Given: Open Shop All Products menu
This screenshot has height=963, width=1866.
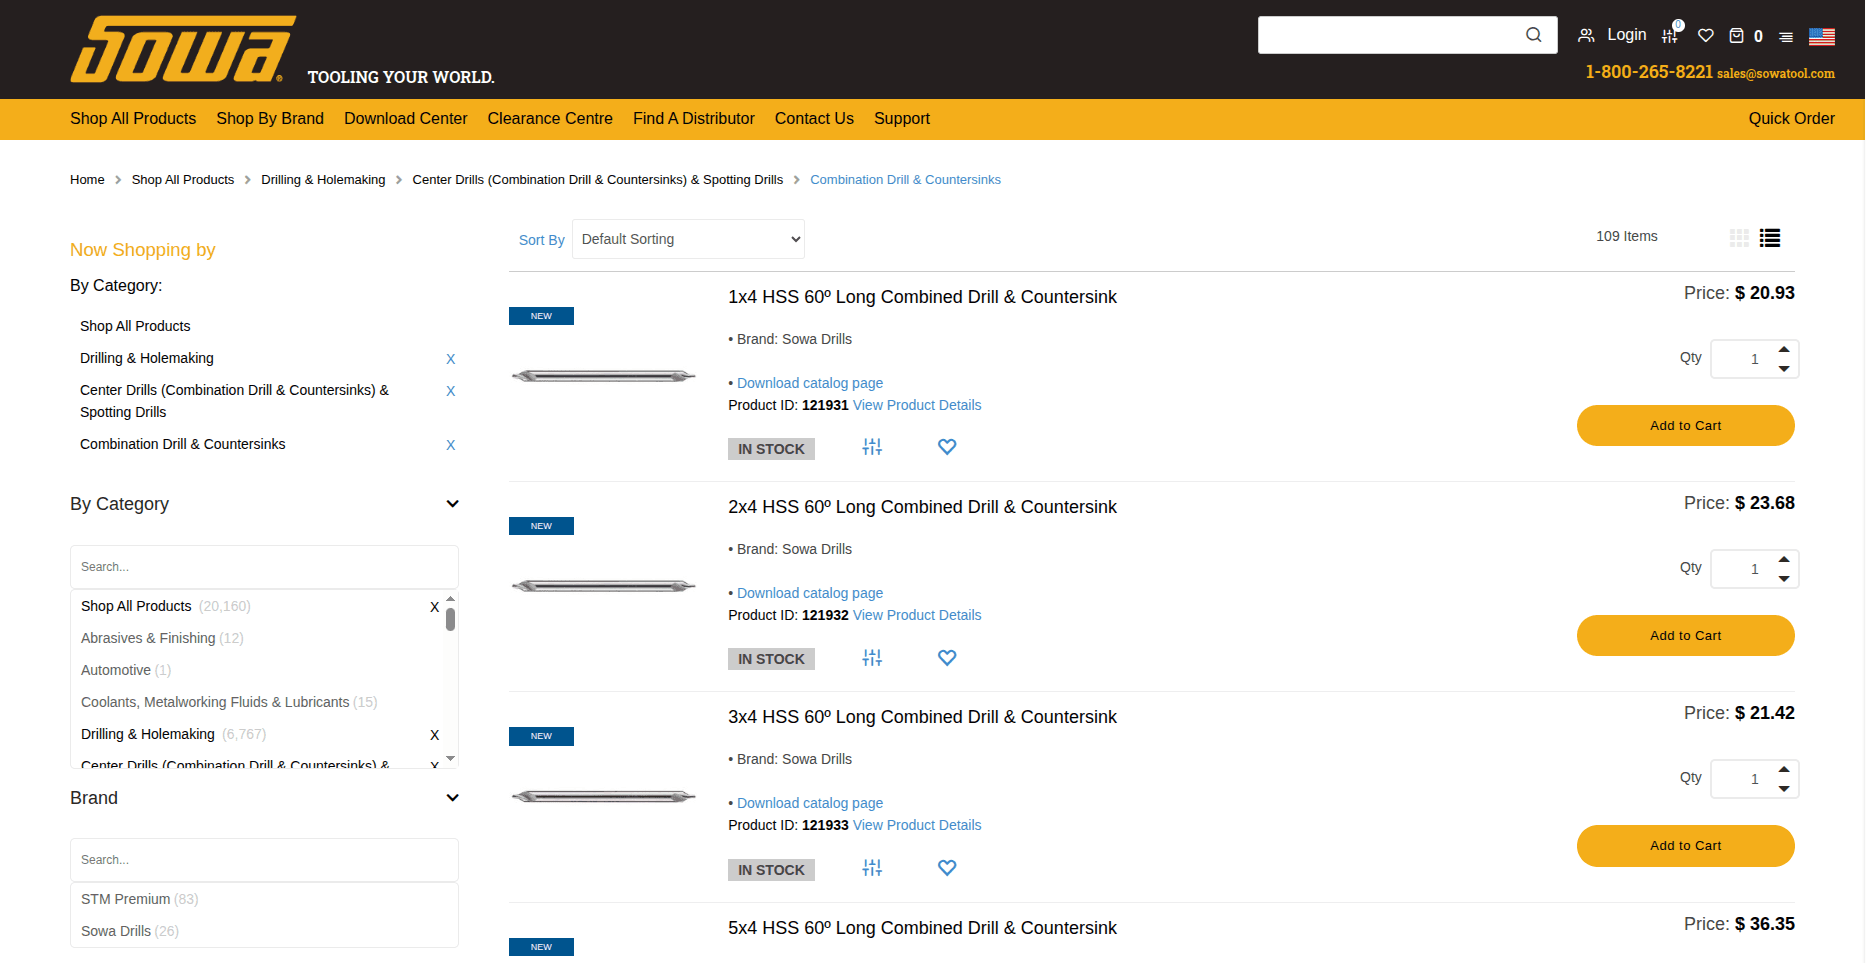Looking at the screenshot, I should pos(133,118).
